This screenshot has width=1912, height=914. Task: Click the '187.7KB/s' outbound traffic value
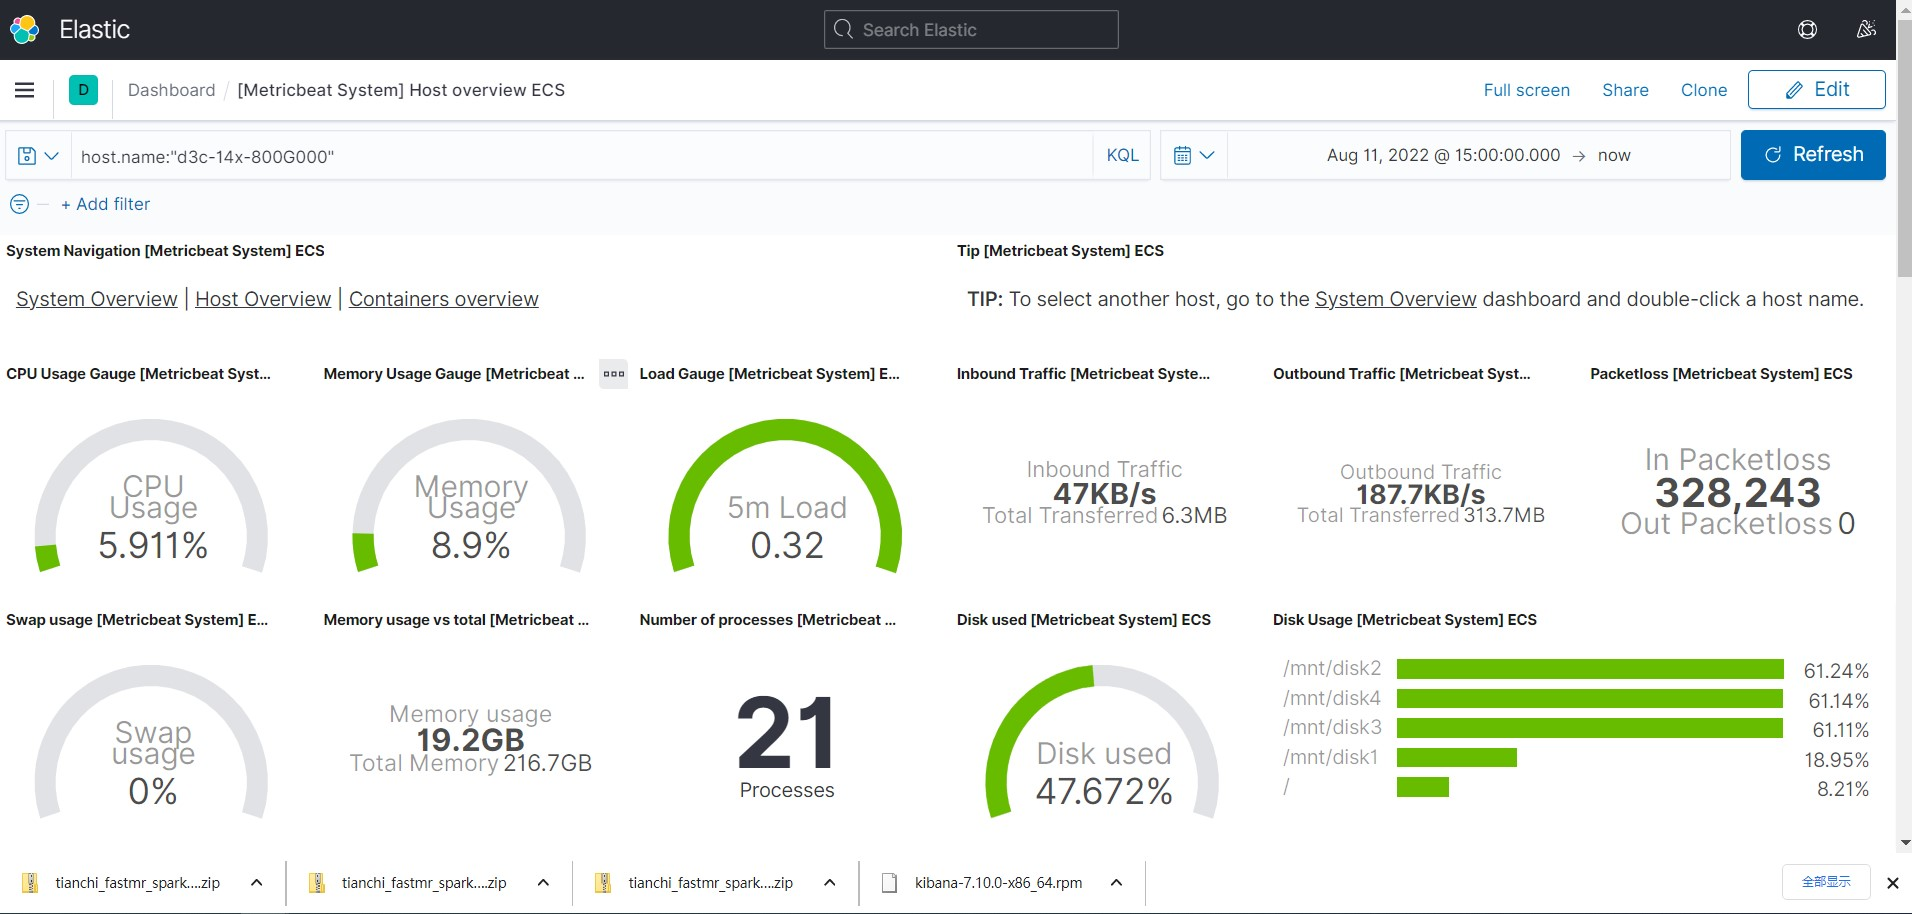1420,494
